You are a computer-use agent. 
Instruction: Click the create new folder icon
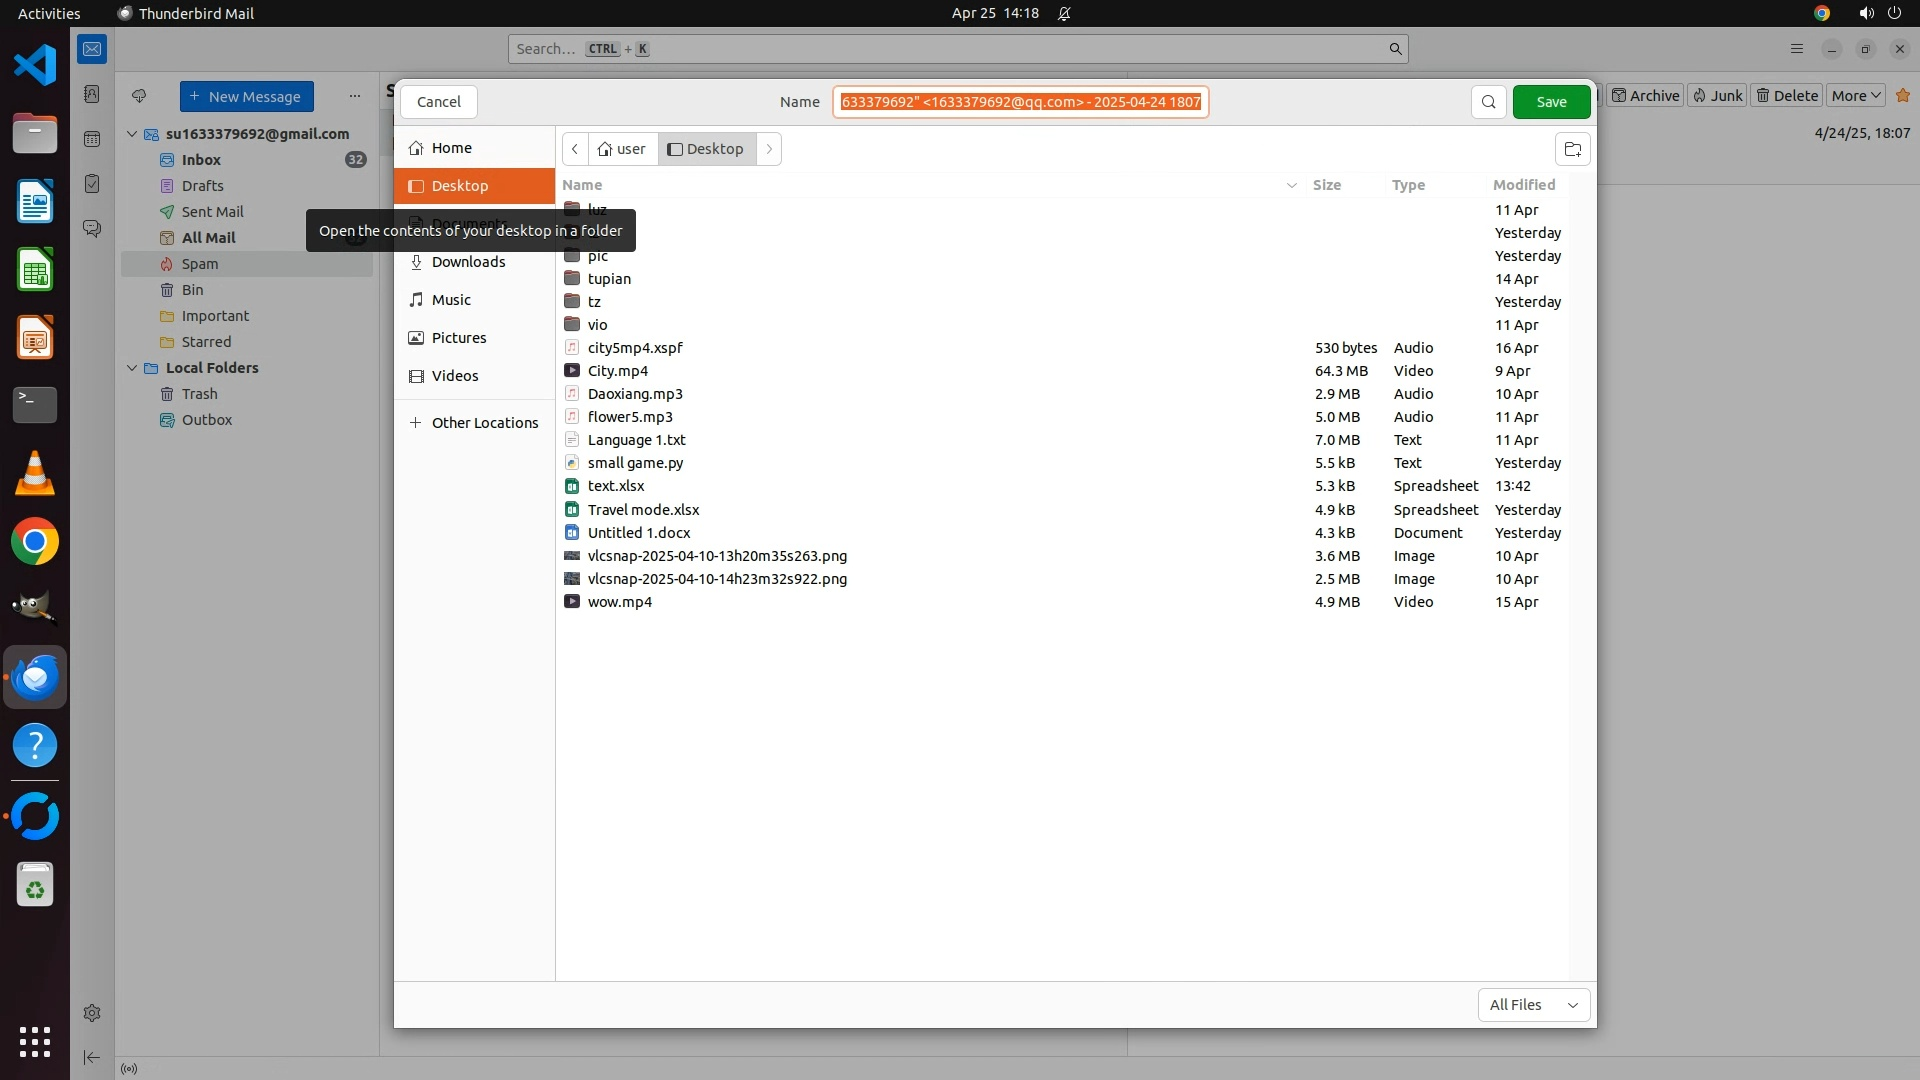1572,150
